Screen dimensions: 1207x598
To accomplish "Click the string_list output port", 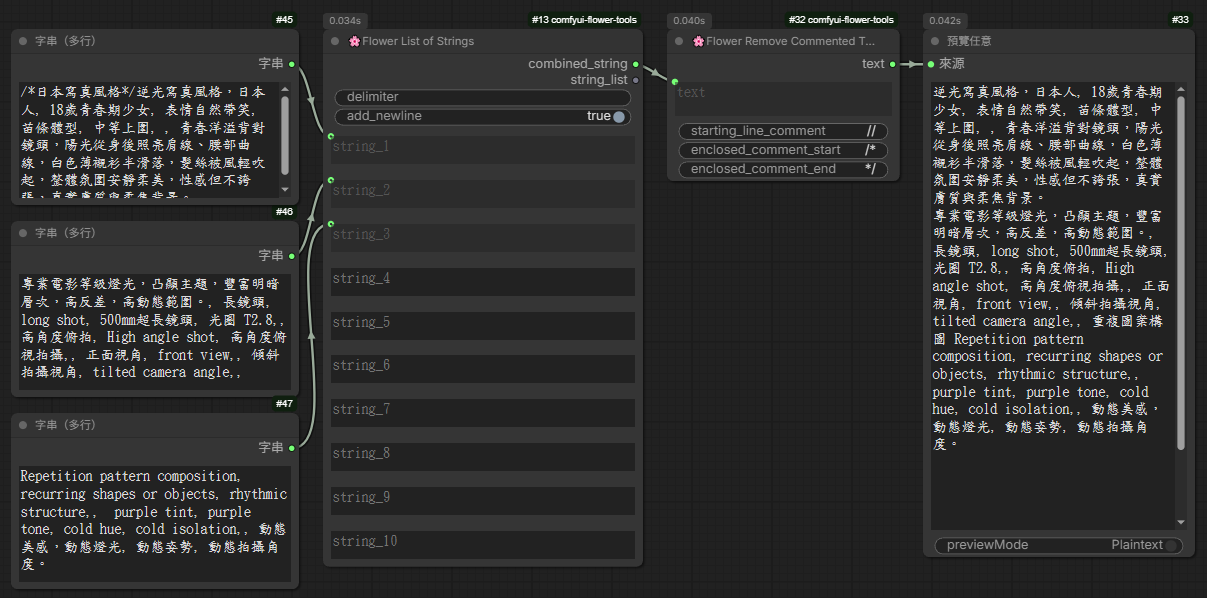I will [x=635, y=80].
